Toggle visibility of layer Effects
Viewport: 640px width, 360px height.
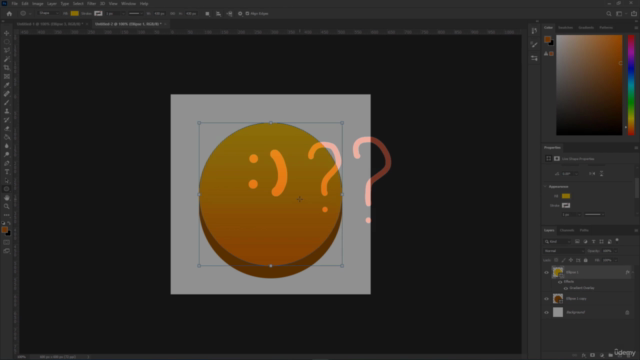[560, 282]
